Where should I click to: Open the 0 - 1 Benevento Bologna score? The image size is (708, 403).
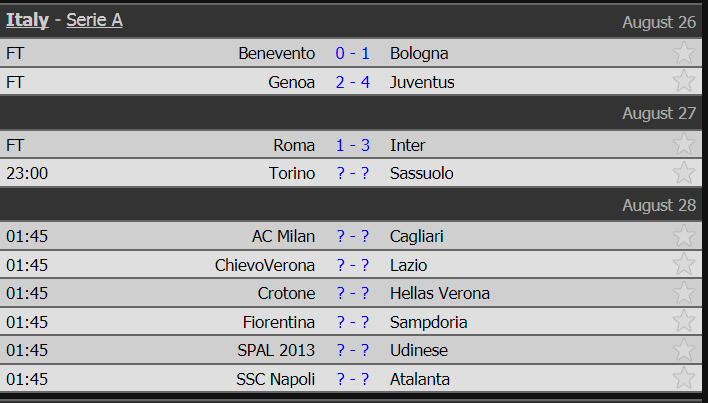[x=353, y=53]
